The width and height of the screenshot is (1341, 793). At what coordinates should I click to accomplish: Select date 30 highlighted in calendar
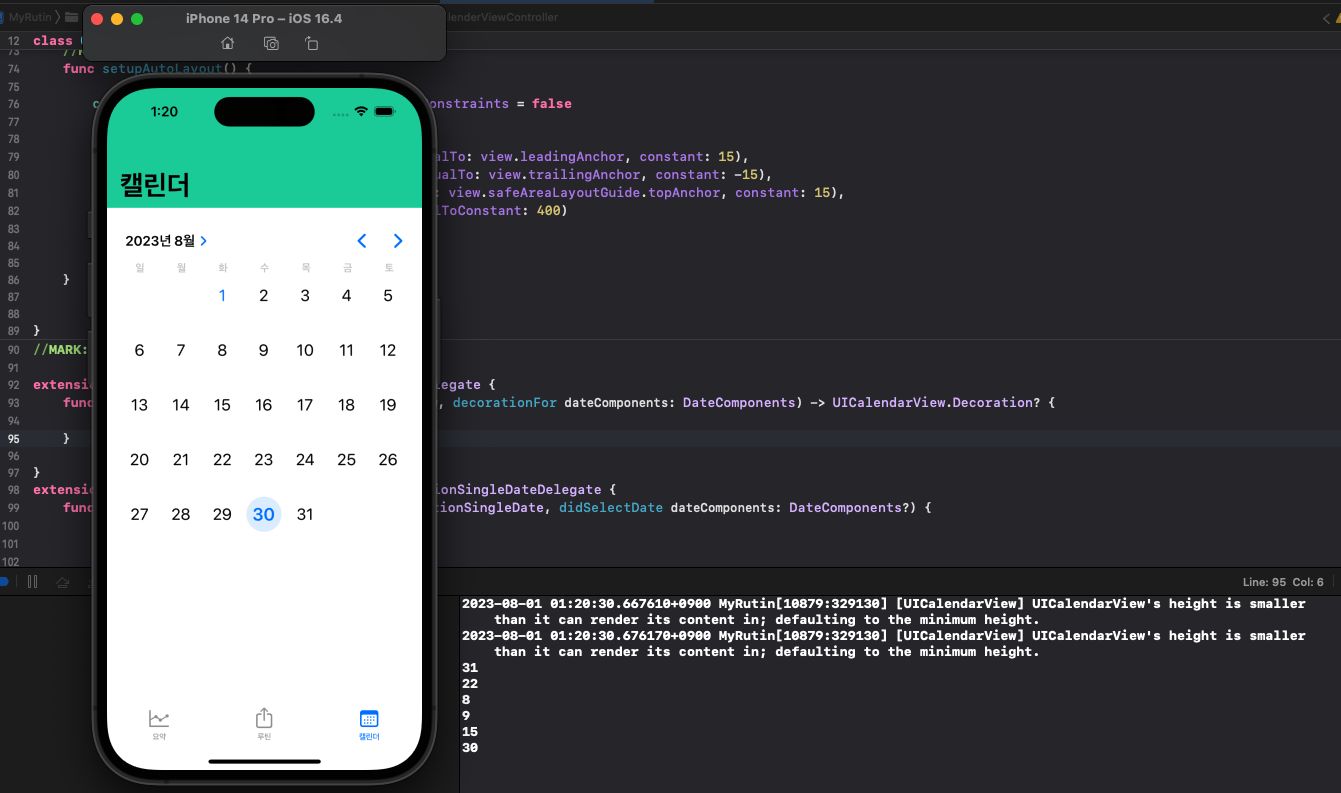point(264,514)
